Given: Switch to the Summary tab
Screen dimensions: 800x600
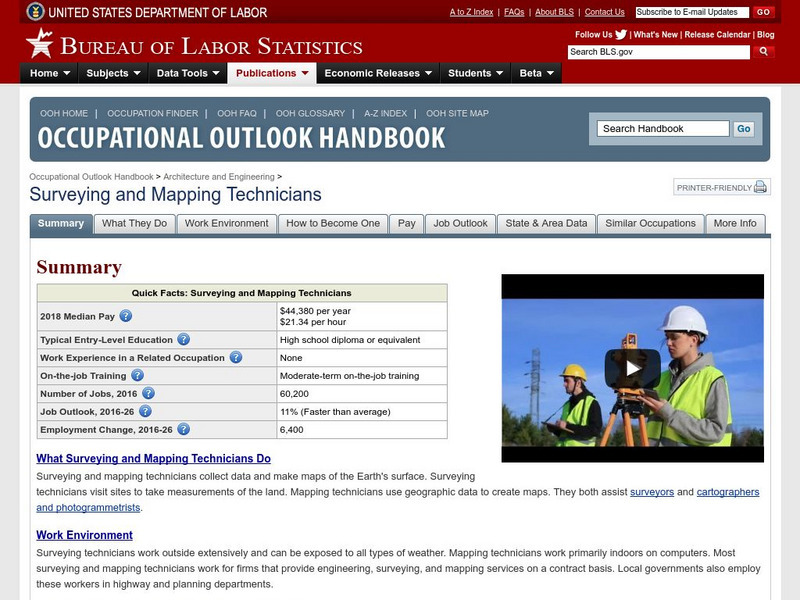Looking at the screenshot, I should (61, 223).
